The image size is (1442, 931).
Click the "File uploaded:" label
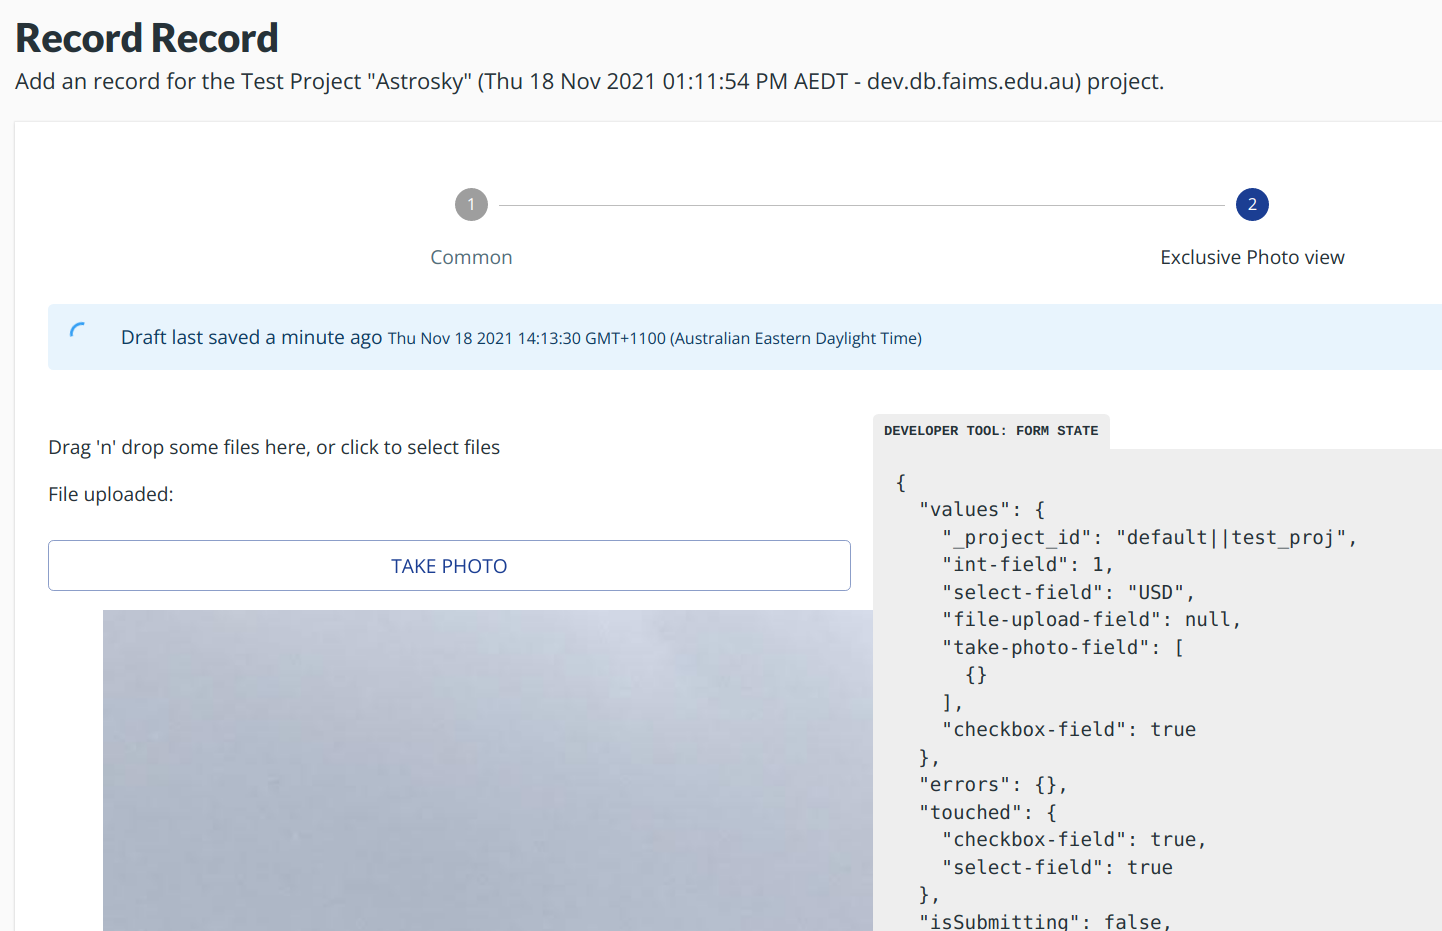(x=111, y=494)
